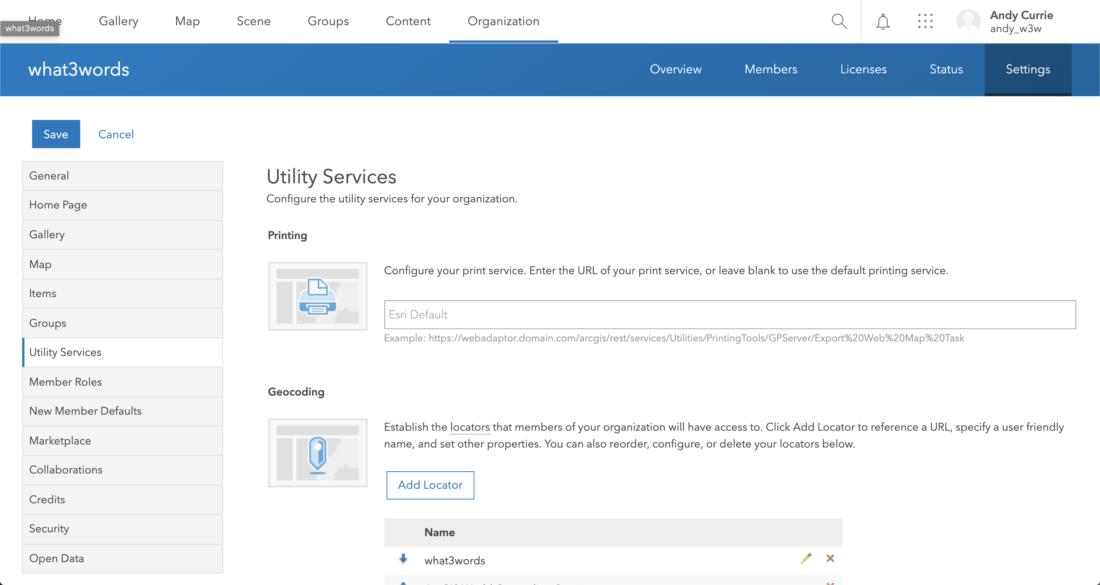The image size is (1100, 585).
Task: Select Organization in the top navigation
Action: point(504,21)
